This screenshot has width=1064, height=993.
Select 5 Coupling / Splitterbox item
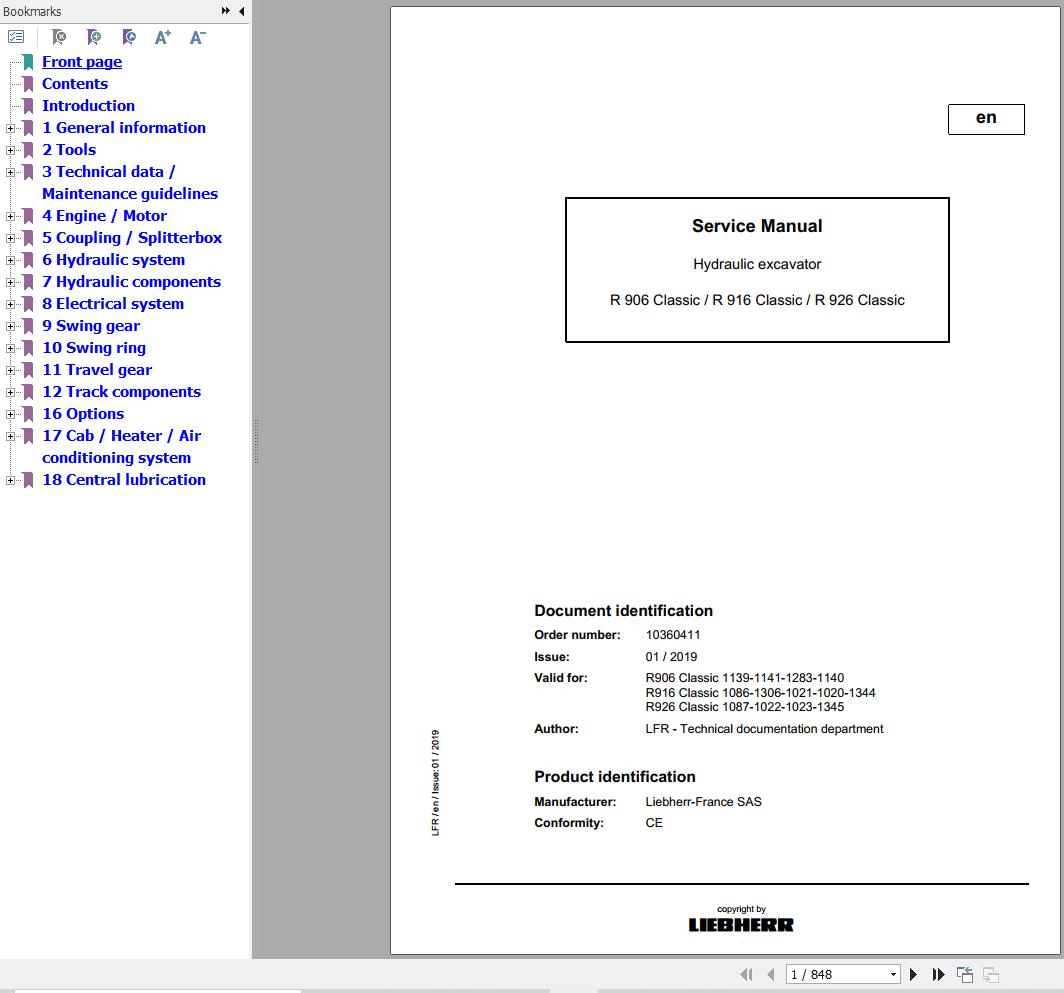coord(132,238)
